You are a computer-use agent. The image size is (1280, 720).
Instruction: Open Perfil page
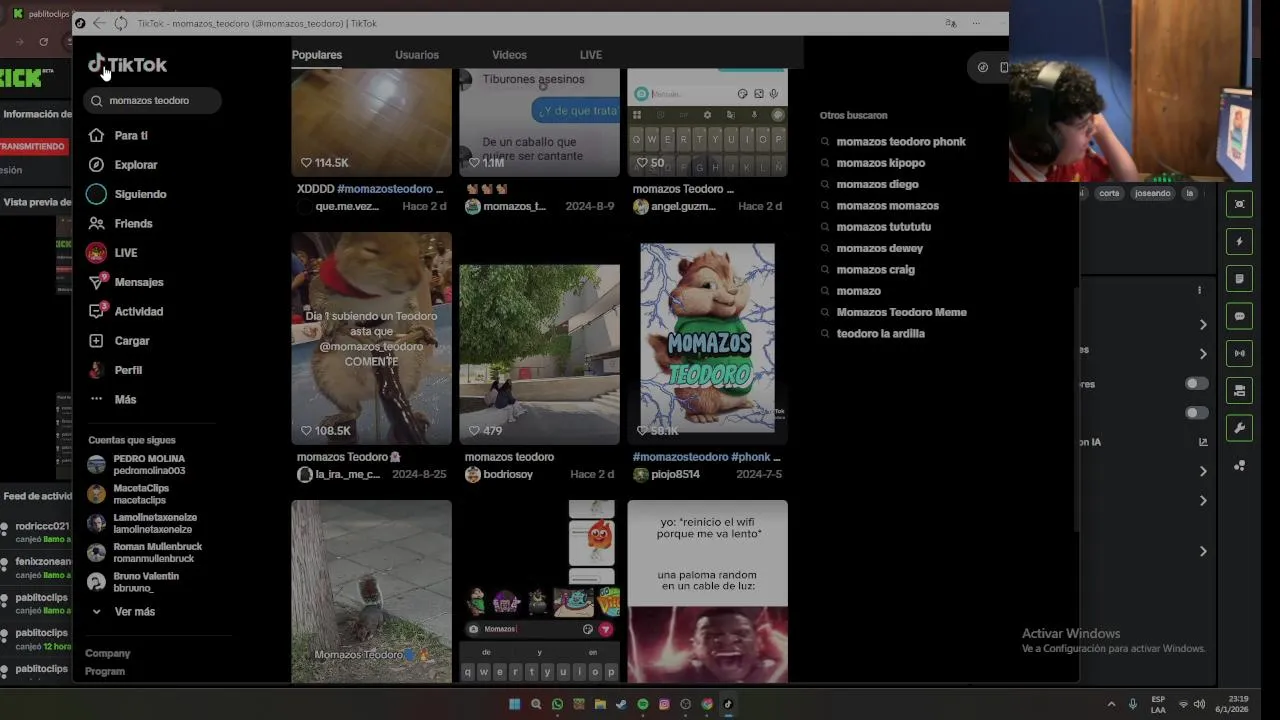pos(115,370)
